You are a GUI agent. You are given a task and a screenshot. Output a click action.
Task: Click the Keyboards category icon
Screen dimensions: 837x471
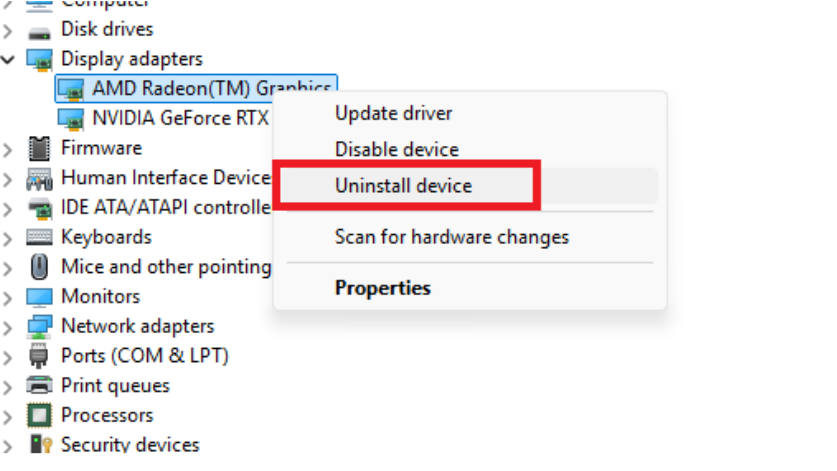[40, 237]
